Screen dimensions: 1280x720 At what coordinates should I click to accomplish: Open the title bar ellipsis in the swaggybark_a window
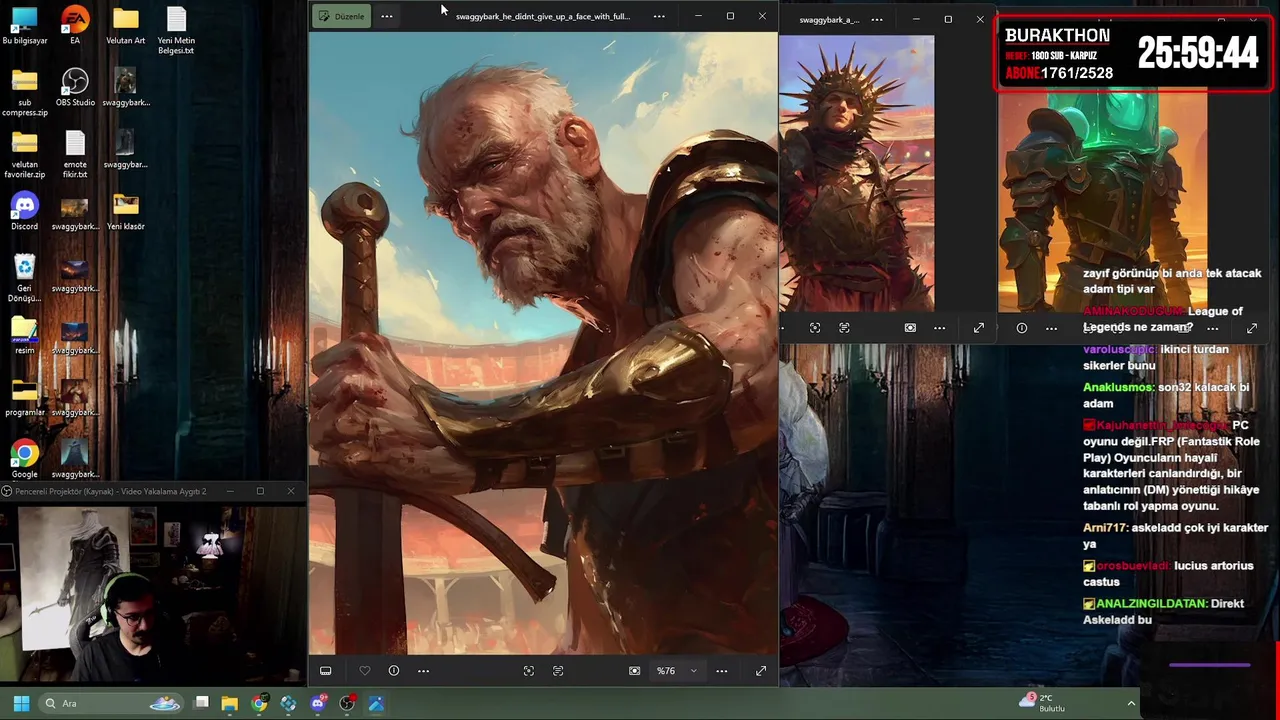click(x=877, y=19)
